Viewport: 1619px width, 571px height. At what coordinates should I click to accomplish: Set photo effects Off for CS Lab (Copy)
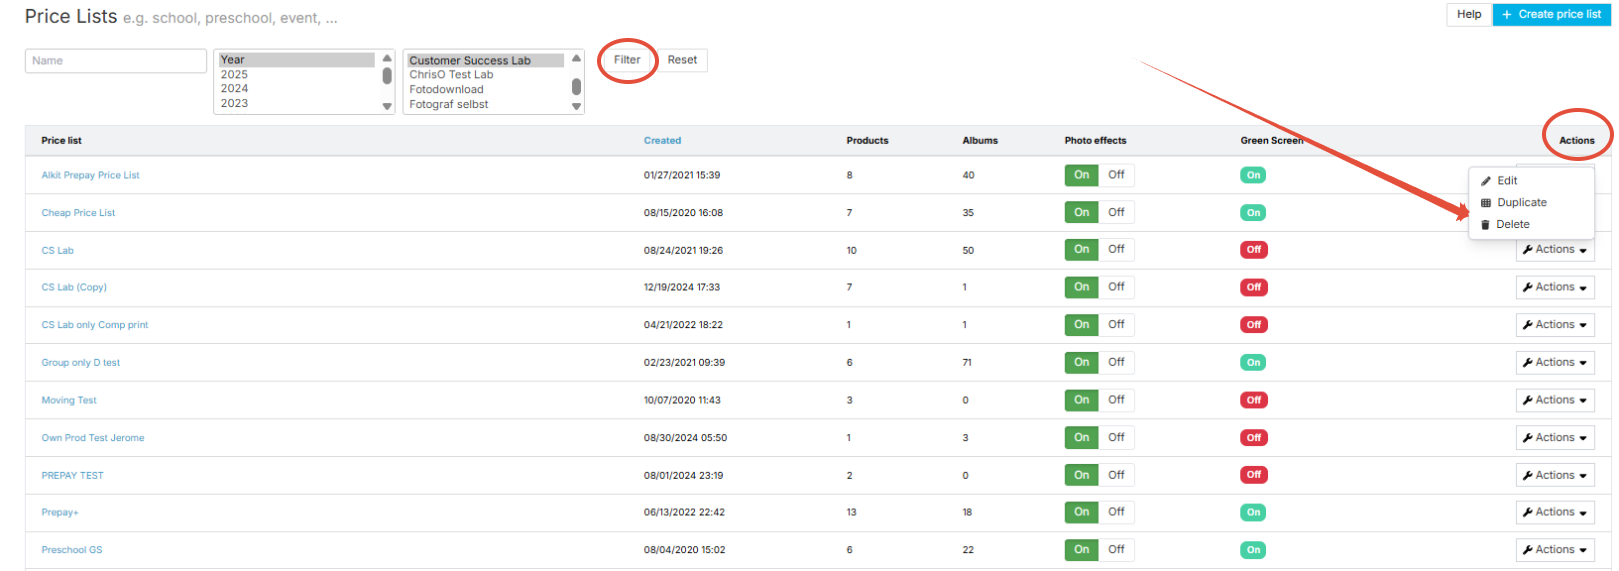[x=1116, y=287]
